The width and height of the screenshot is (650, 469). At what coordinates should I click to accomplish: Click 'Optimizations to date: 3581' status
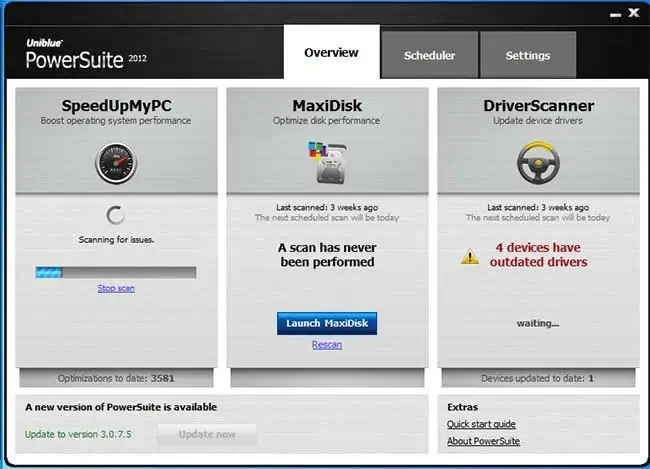coord(116,378)
